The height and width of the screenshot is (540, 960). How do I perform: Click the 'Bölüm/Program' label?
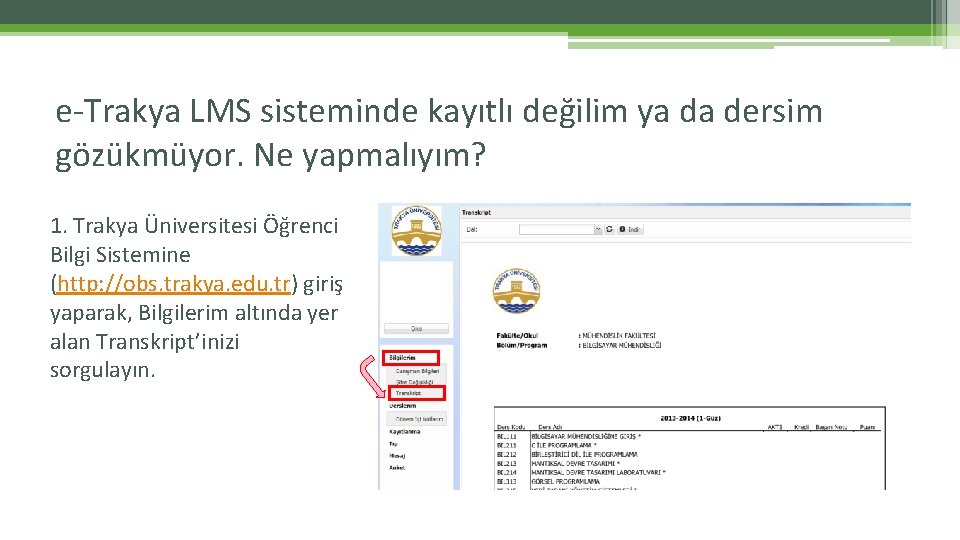[x=522, y=345]
